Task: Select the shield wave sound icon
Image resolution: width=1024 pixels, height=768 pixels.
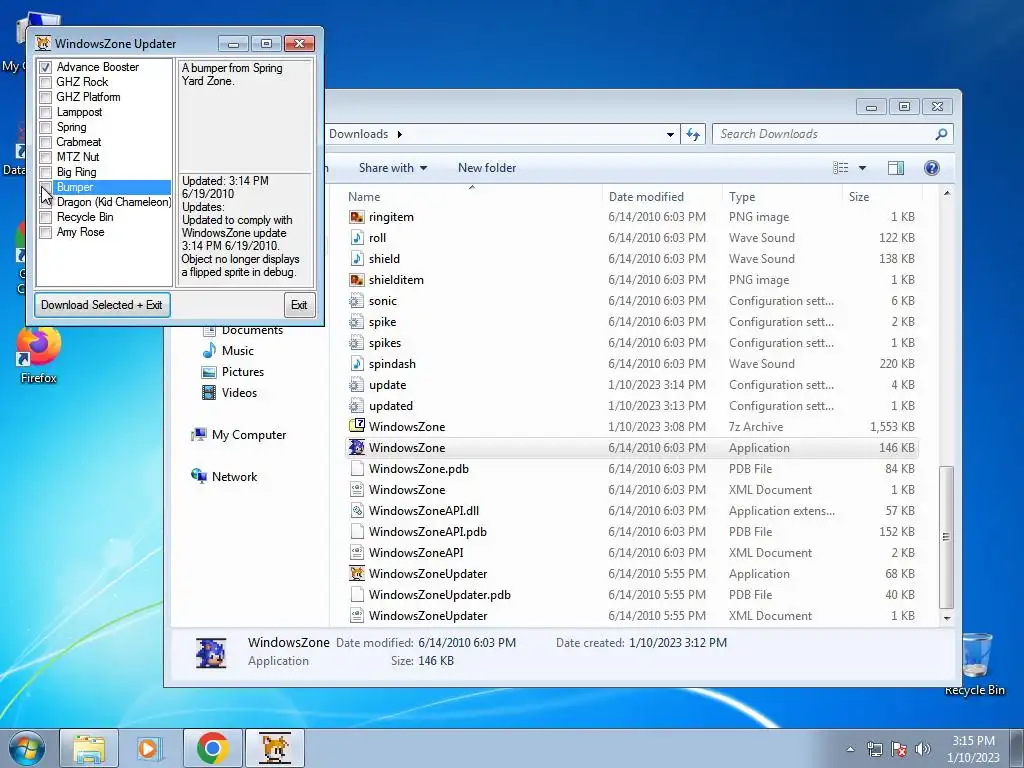Action: click(x=357, y=259)
